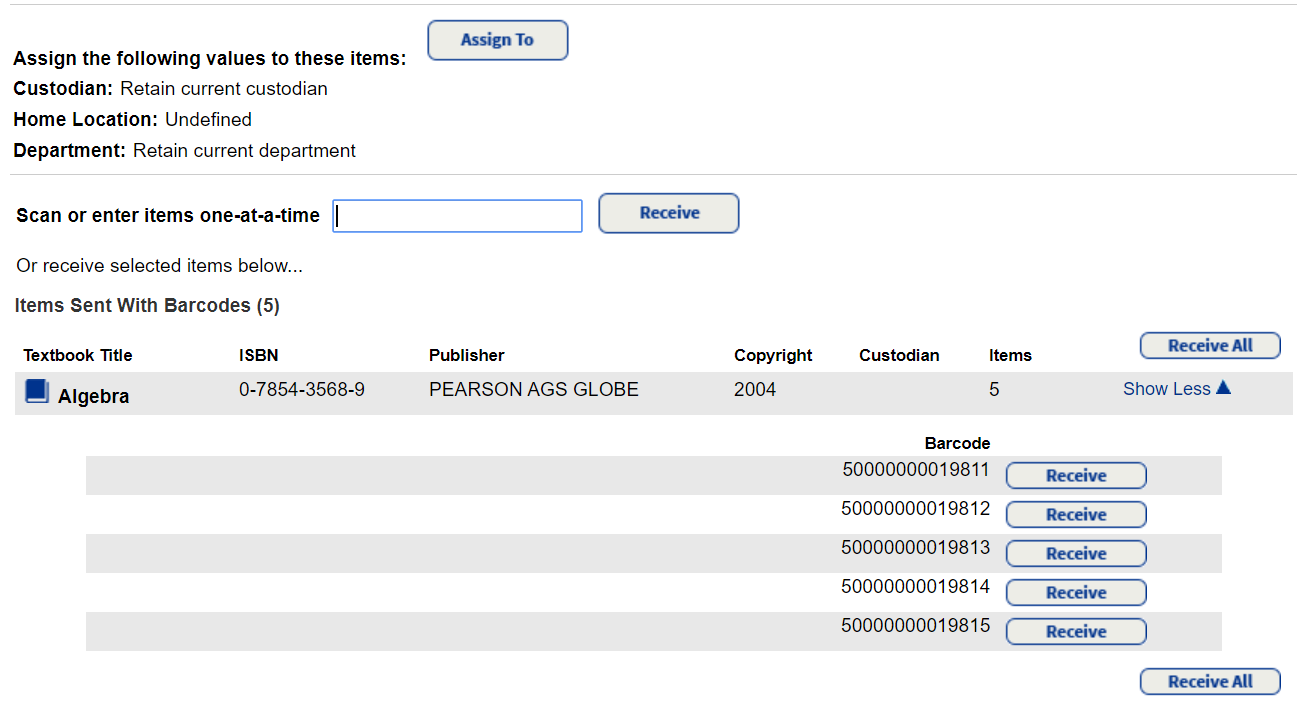The image size is (1304, 706).
Task: Receive barcode 50000000019815
Action: click(1075, 631)
